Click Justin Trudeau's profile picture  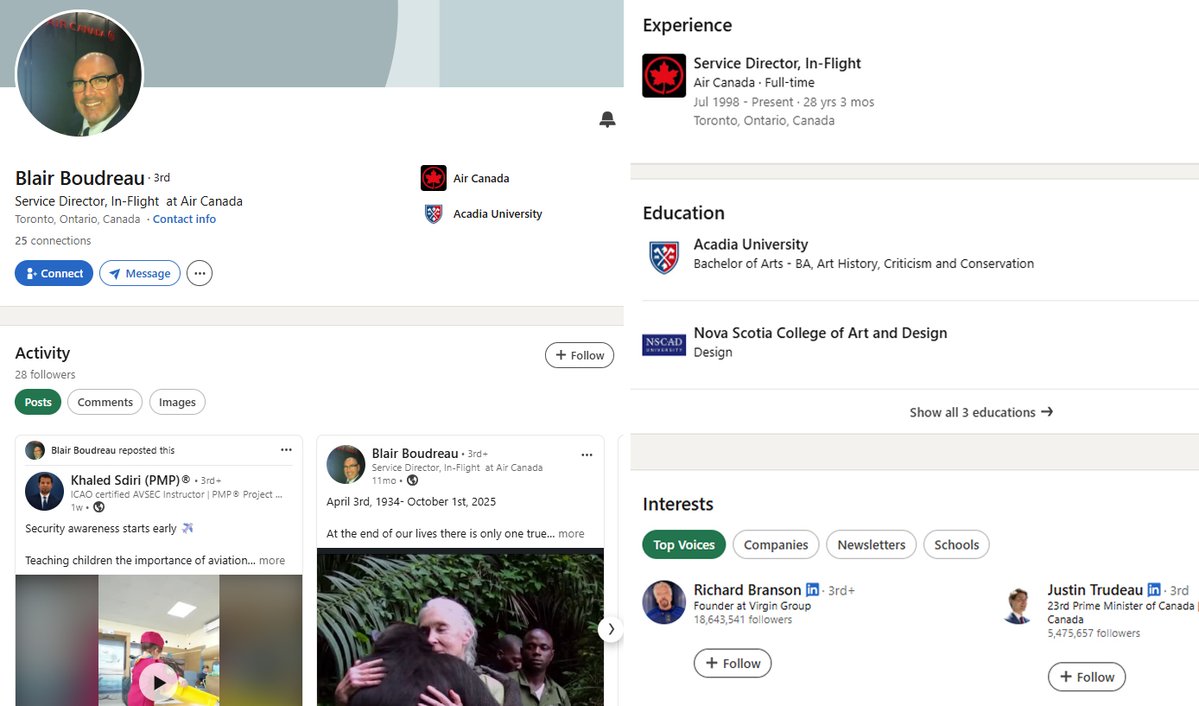[x=1018, y=605]
